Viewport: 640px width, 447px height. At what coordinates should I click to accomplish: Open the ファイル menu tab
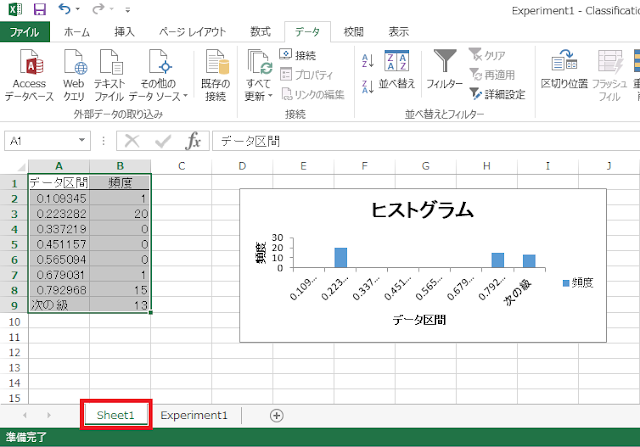pos(25,32)
